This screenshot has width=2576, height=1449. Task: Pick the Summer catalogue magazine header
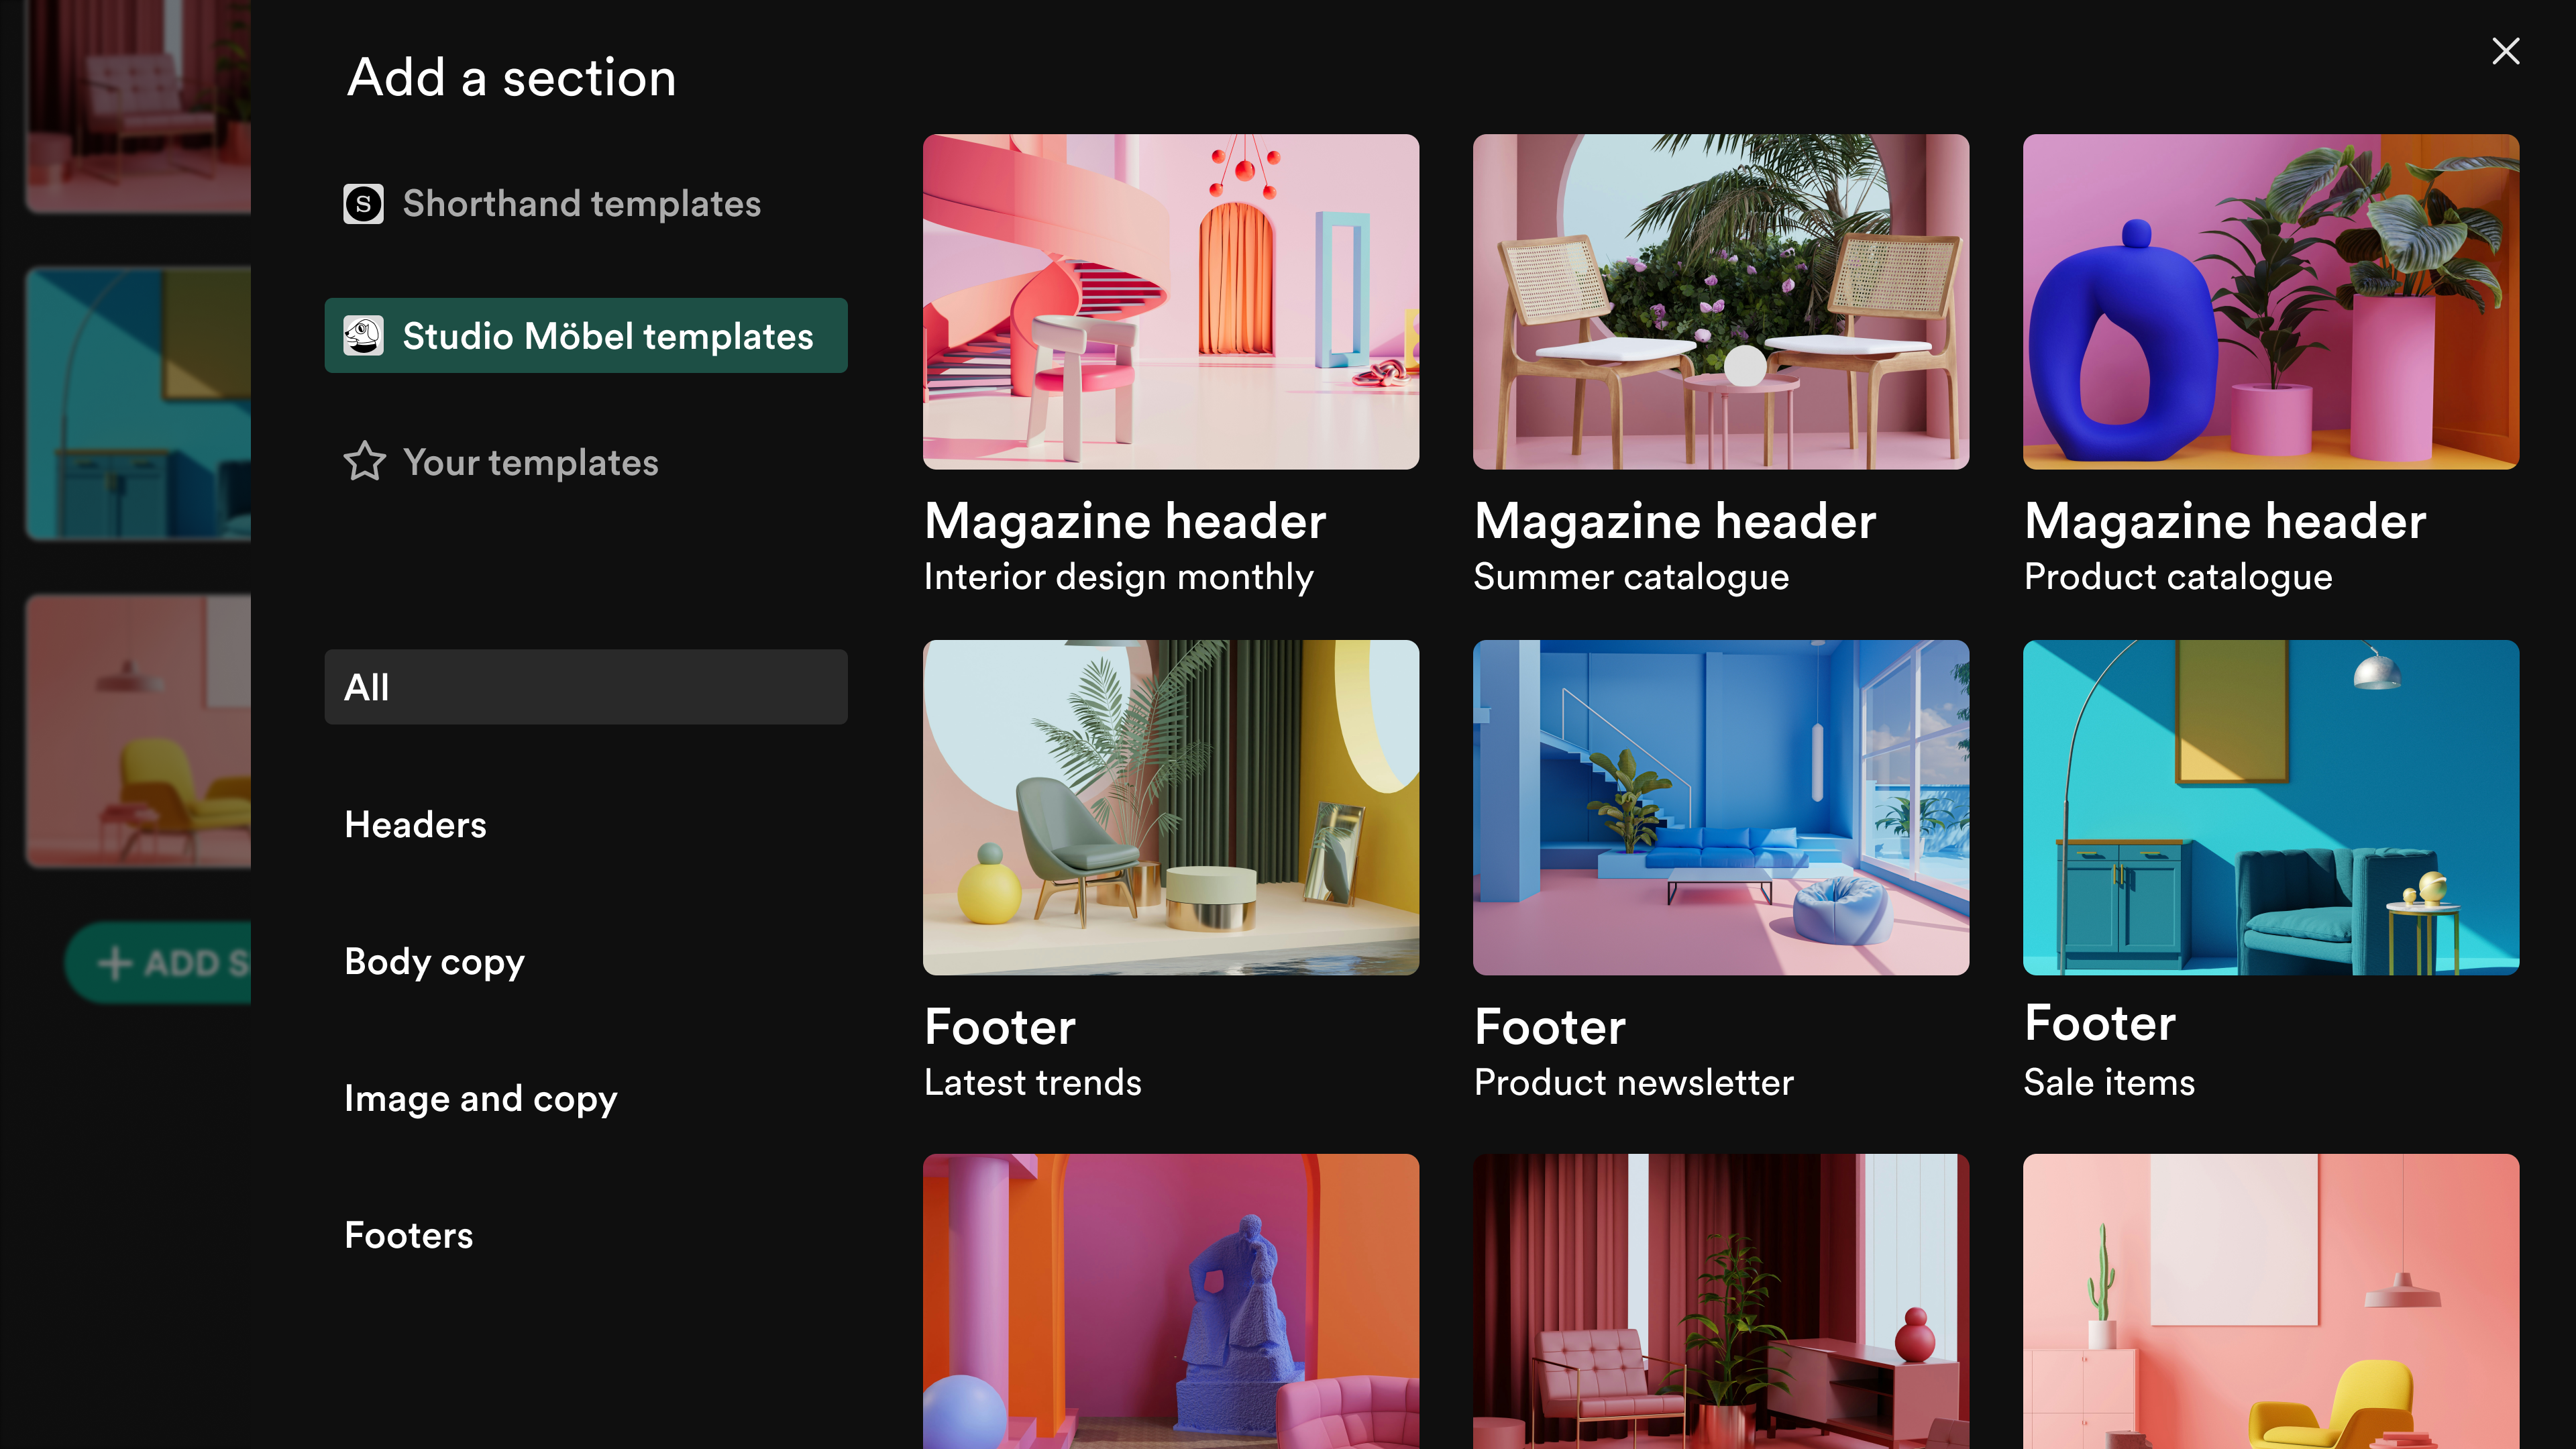point(1720,302)
